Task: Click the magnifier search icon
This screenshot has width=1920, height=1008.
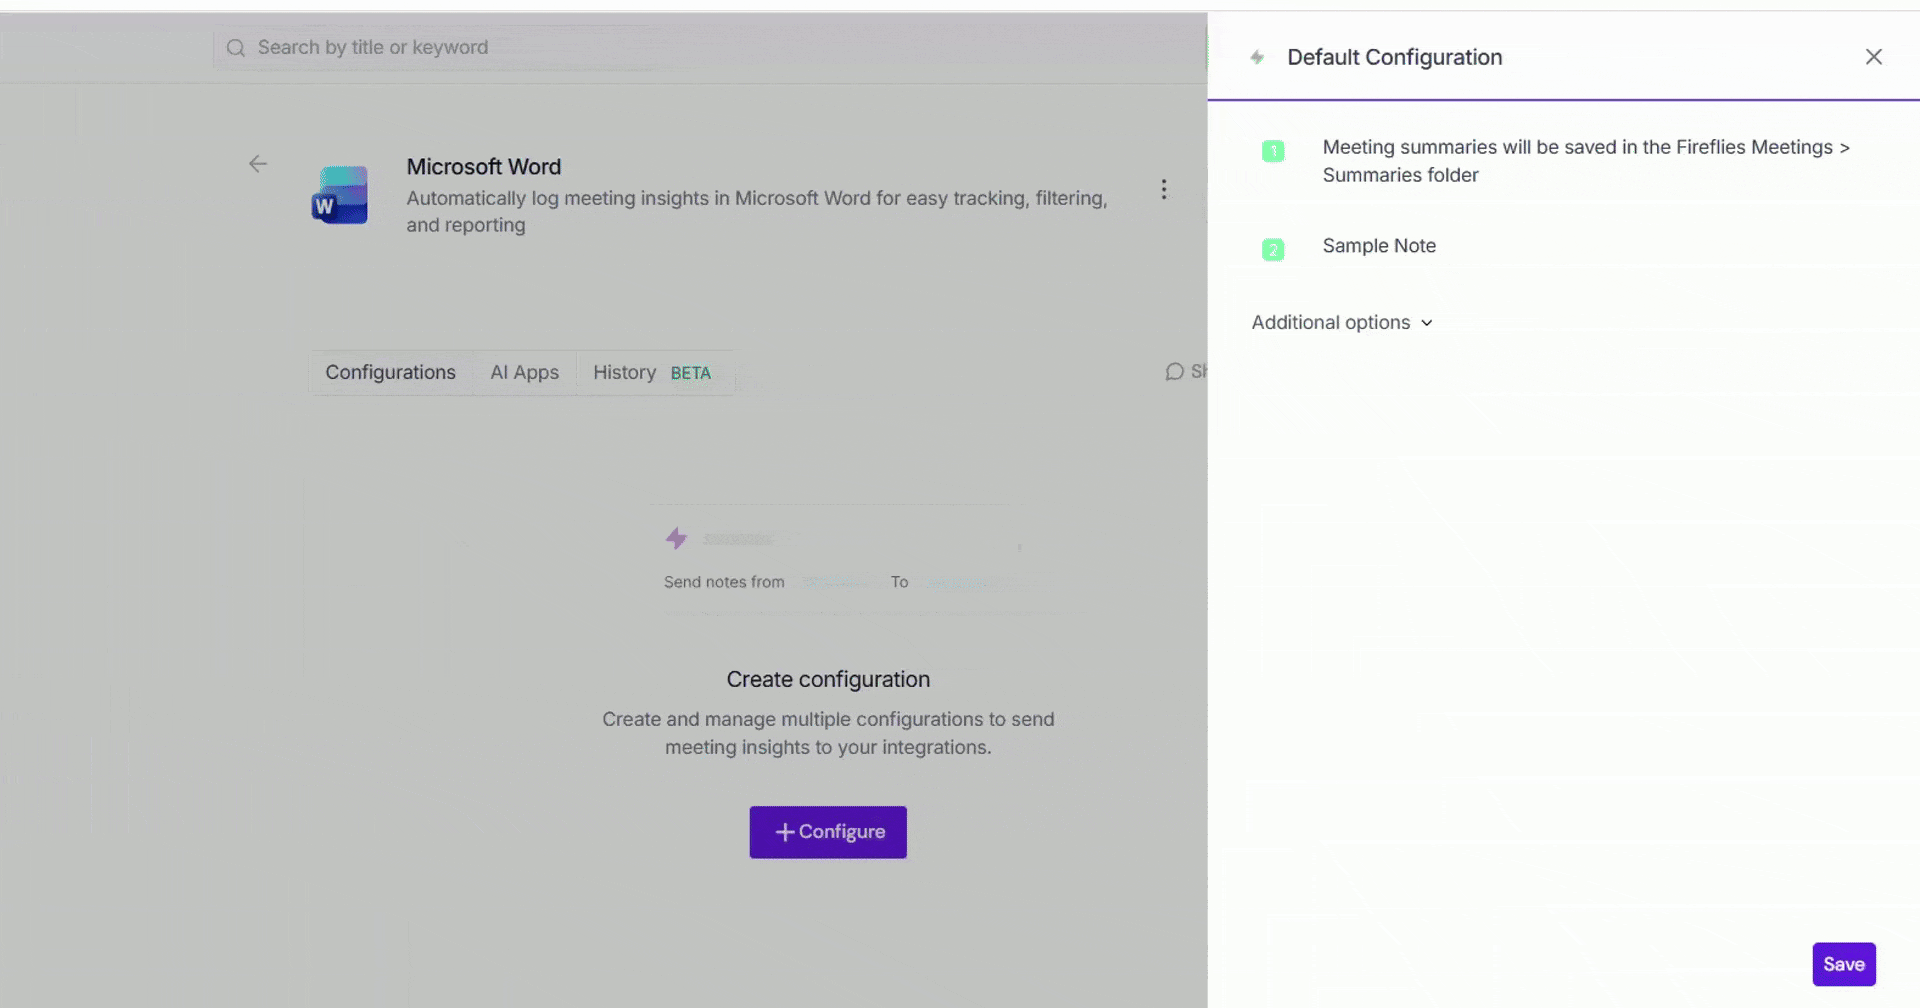Action: point(236,48)
